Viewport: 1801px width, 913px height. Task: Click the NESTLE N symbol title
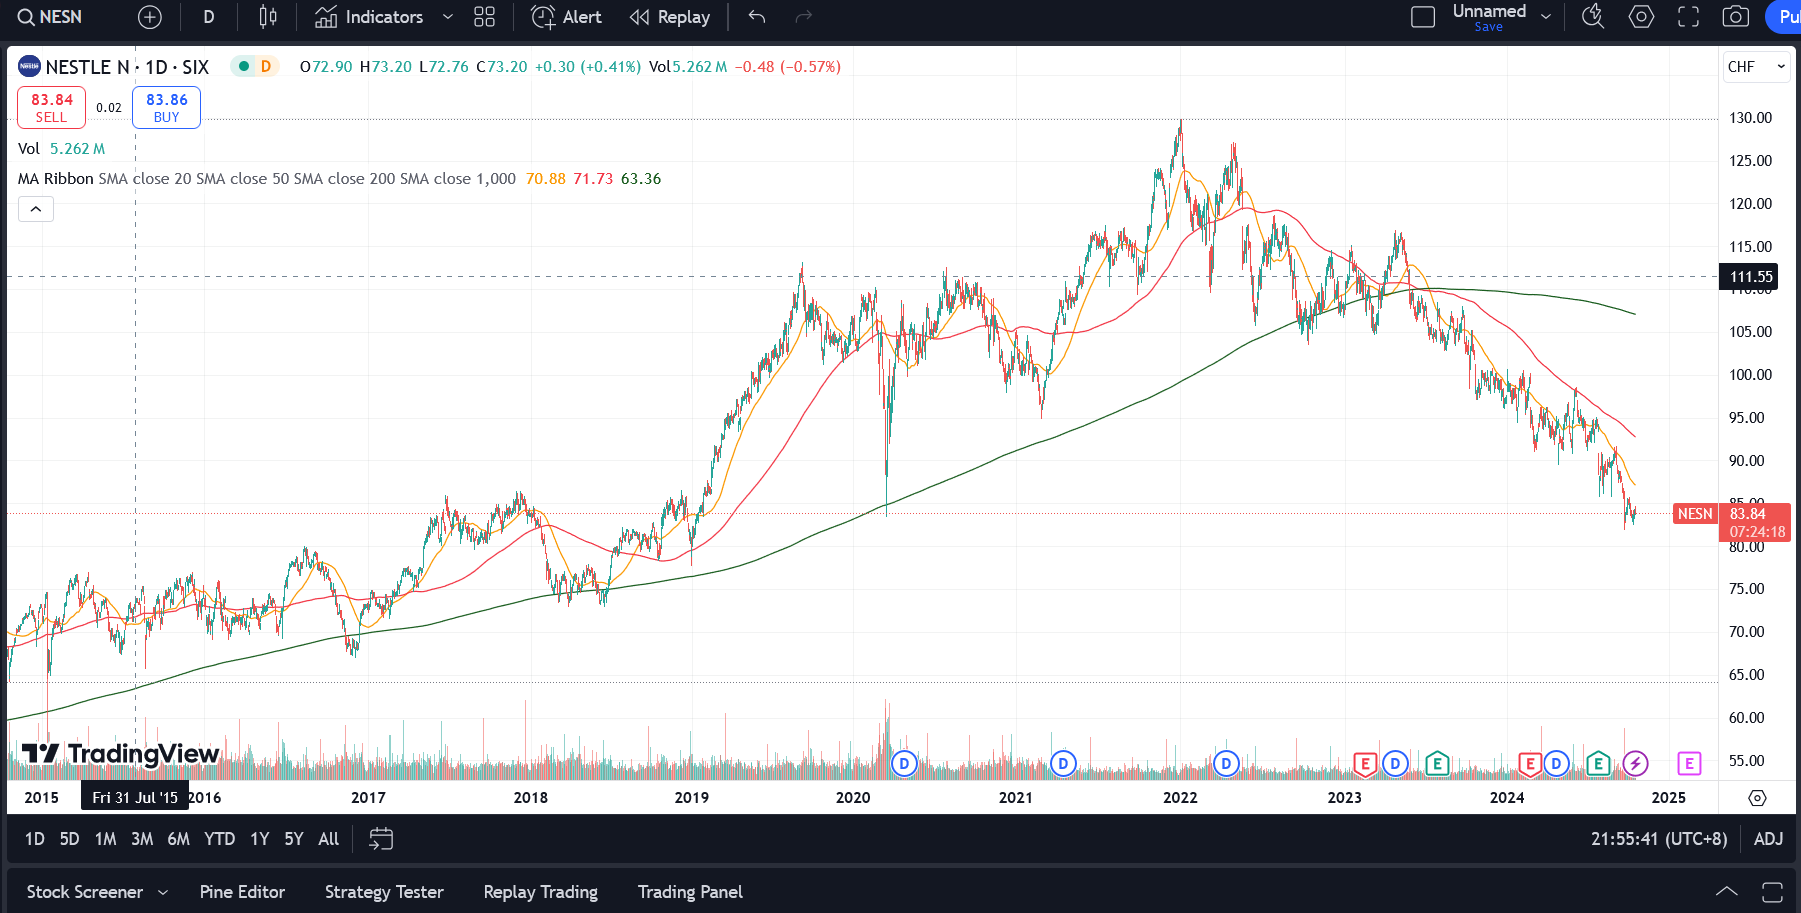[x=88, y=67]
